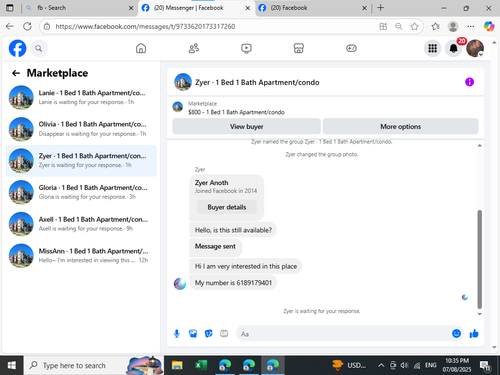The height and width of the screenshot is (375, 500).
Task: Go to Facebook Home icon
Action: coord(141,49)
